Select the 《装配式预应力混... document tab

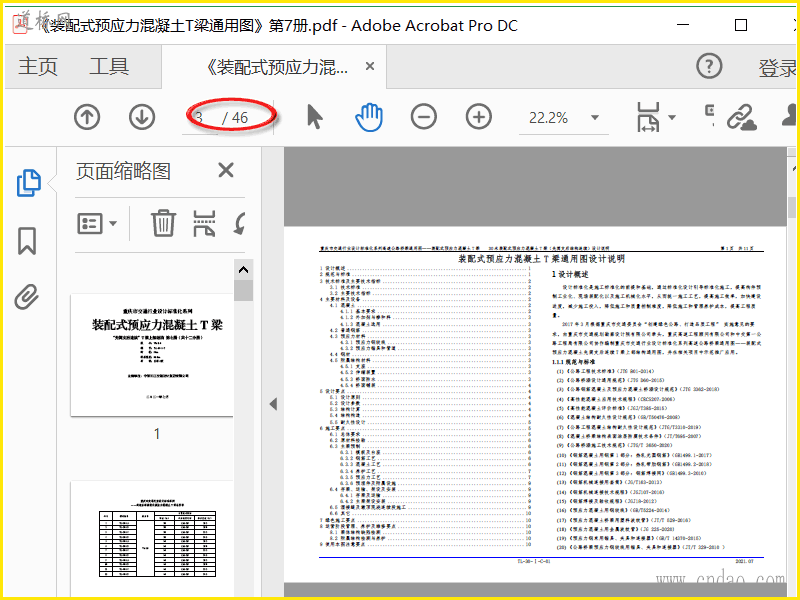pos(278,67)
